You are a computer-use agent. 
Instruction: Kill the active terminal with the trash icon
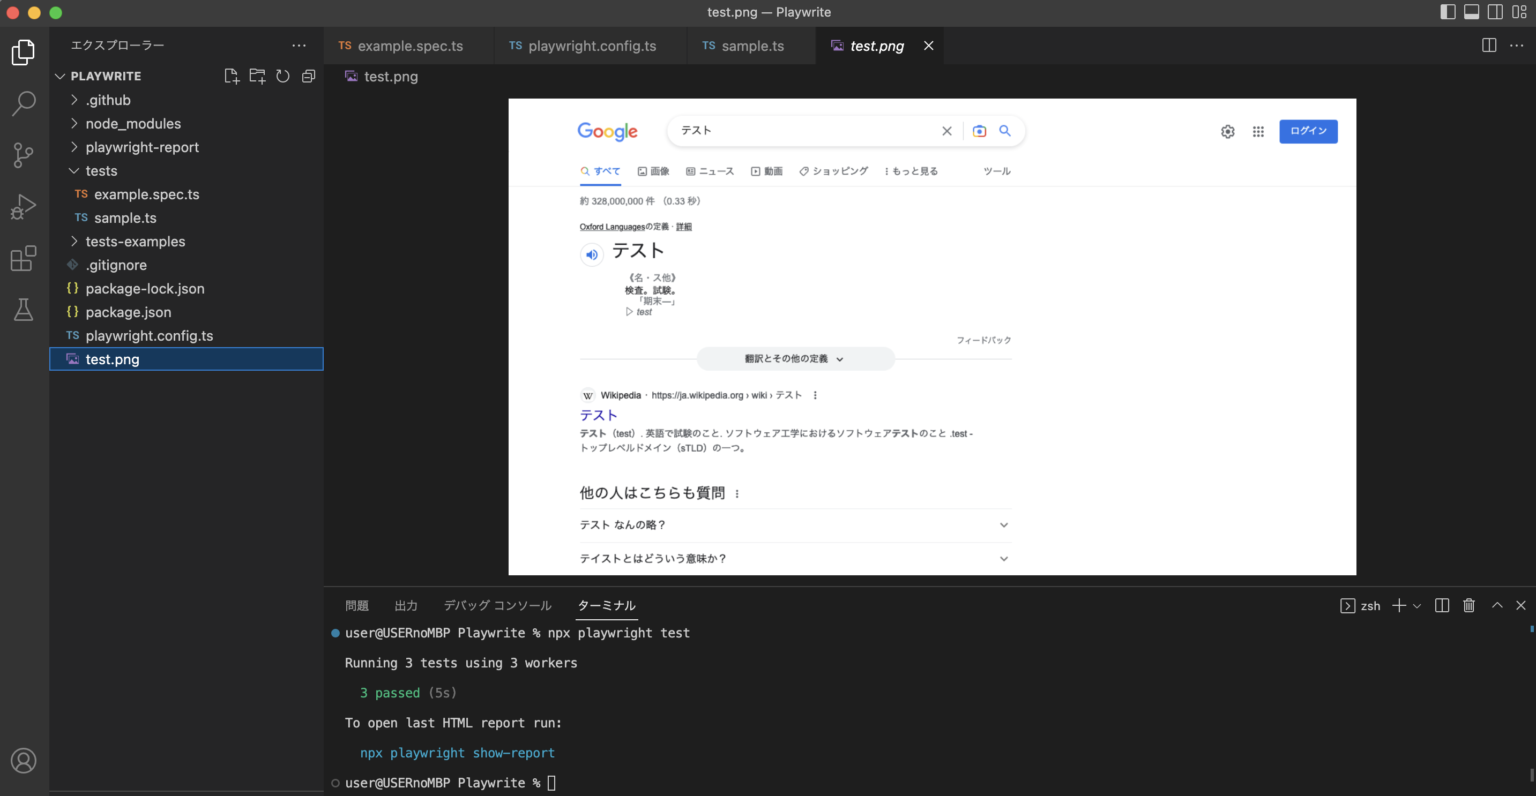(x=1469, y=605)
